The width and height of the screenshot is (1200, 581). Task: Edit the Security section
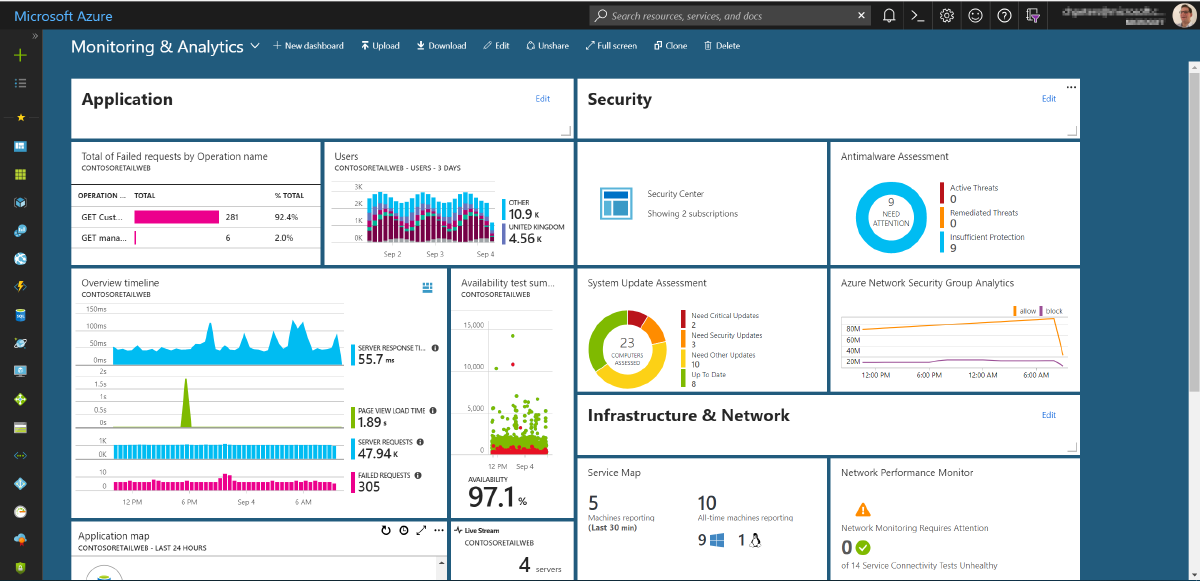1048,99
